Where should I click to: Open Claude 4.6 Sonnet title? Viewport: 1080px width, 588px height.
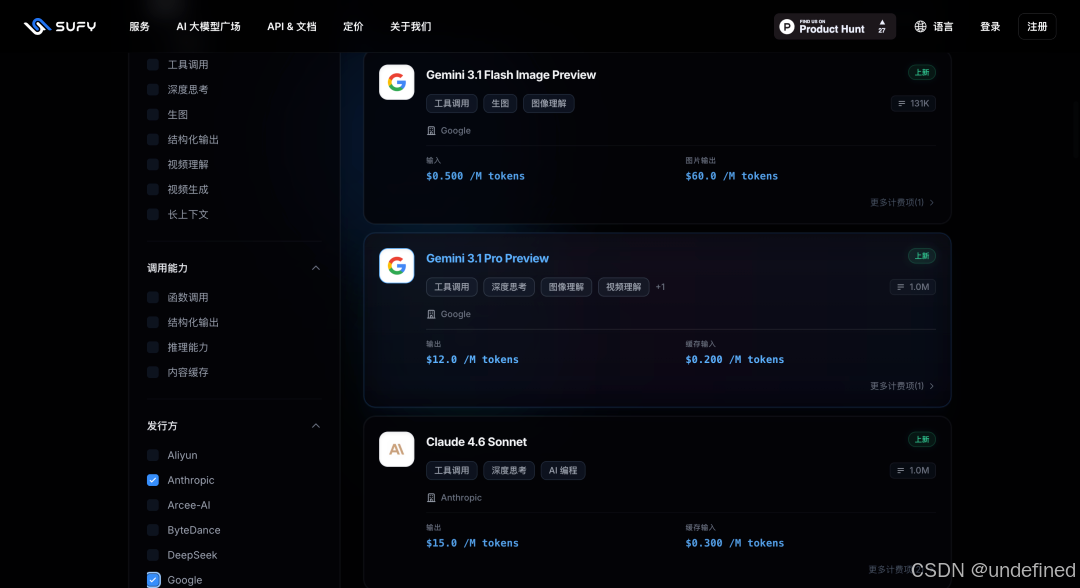tap(476, 442)
